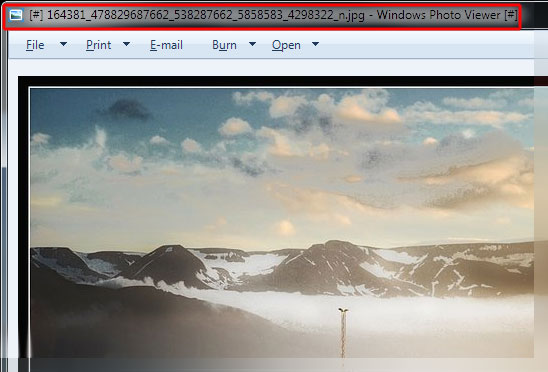The image size is (548, 372).
Task: Choose the E-mail option
Action: [x=166, y=45]
